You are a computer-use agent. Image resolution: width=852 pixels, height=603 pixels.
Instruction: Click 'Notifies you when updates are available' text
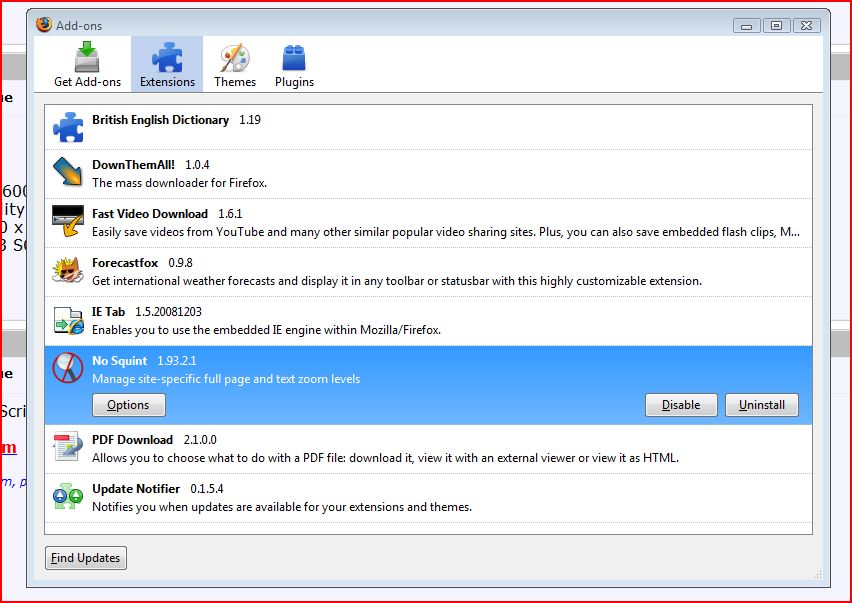click(281, 507)
